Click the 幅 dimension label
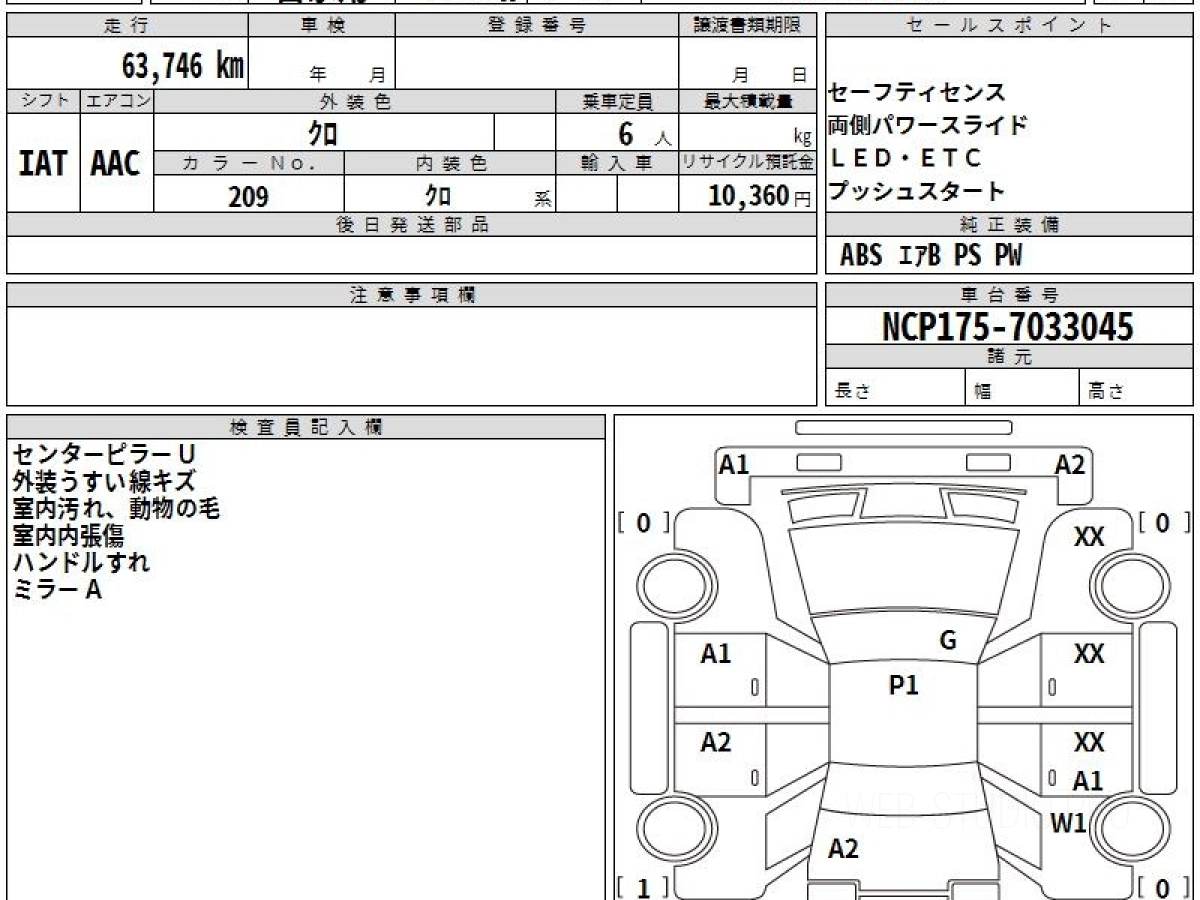Viewport: 1200px width, 900px height. coord(983,392)
